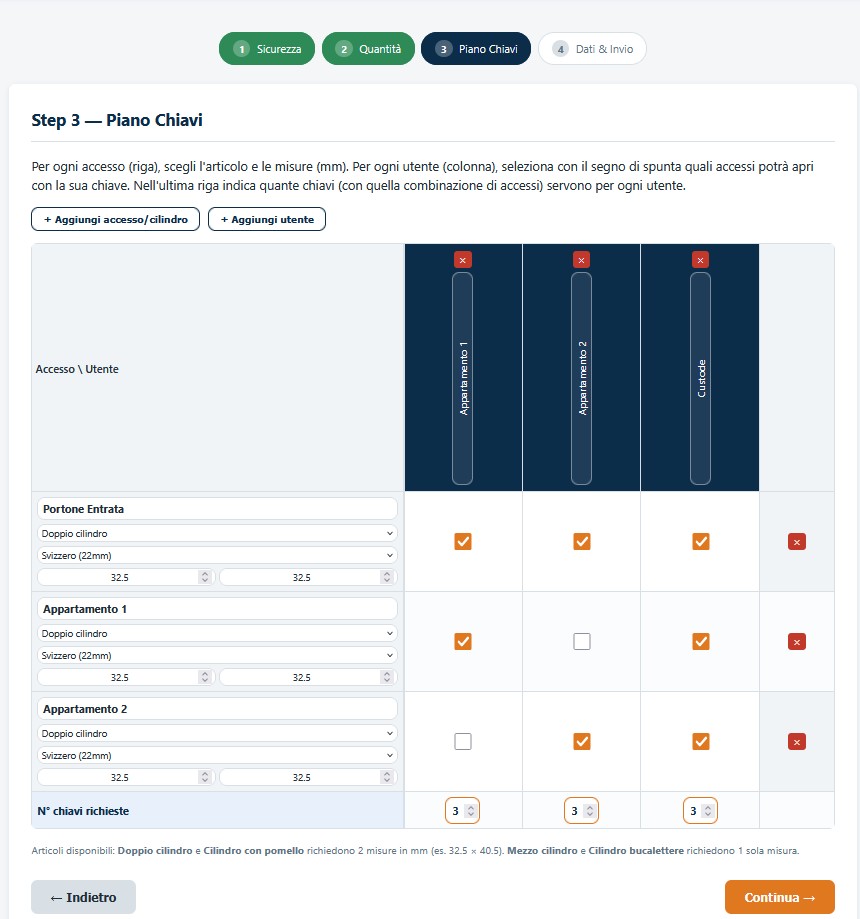Delete the Appartamento 1 access row
Viewport: 860px width, 919px height.
coord(797,642)
